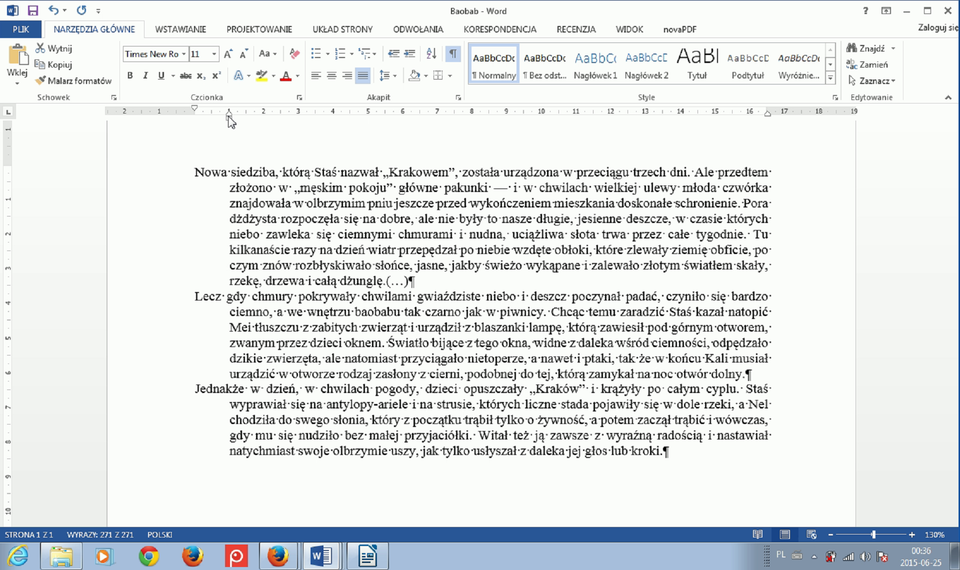Open Malarz formatów format painter
The image size is (960, 570).
(x=75, y=81)
